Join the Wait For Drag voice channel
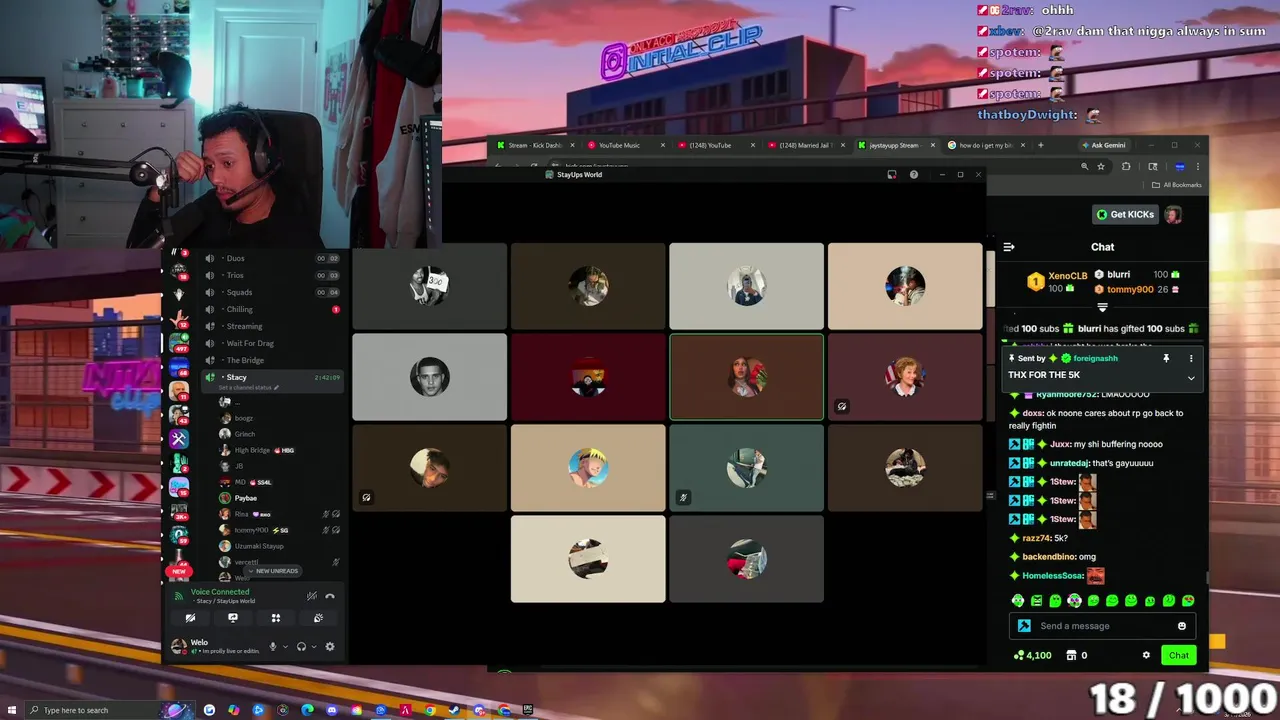 pyautogui.click(x=272, y=343)
